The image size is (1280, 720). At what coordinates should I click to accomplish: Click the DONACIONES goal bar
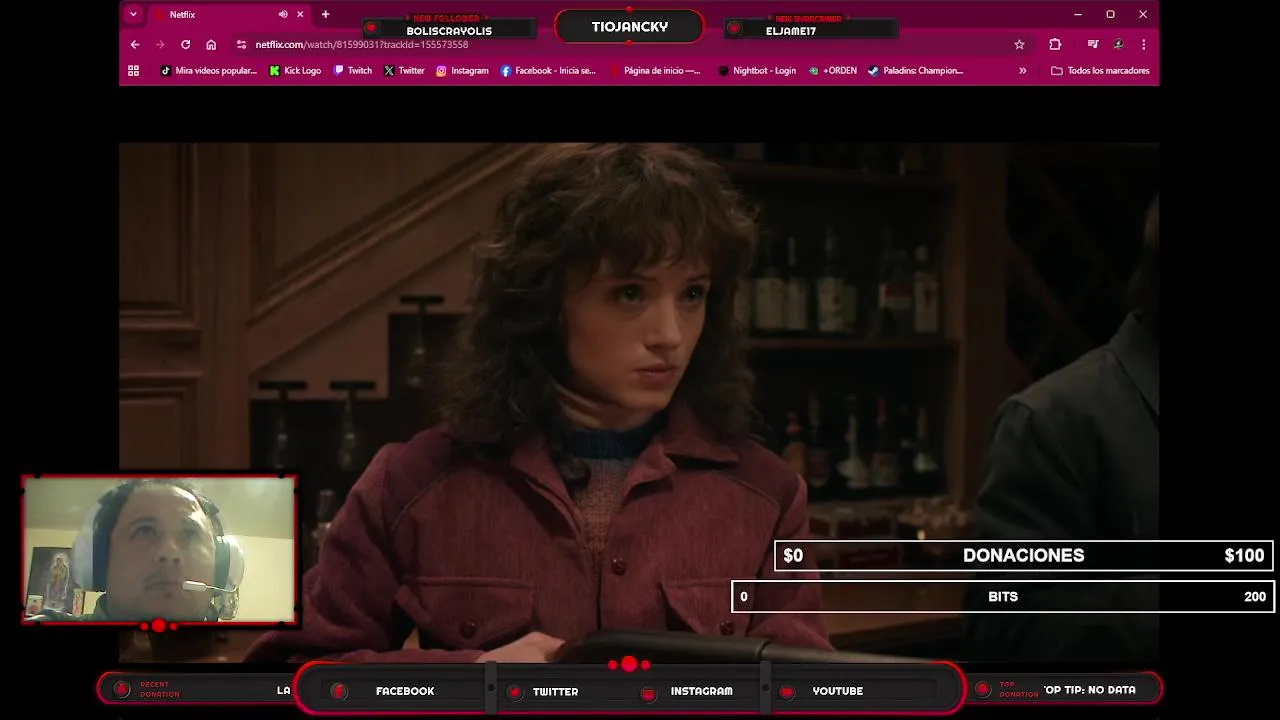(x=1023, y=555)
